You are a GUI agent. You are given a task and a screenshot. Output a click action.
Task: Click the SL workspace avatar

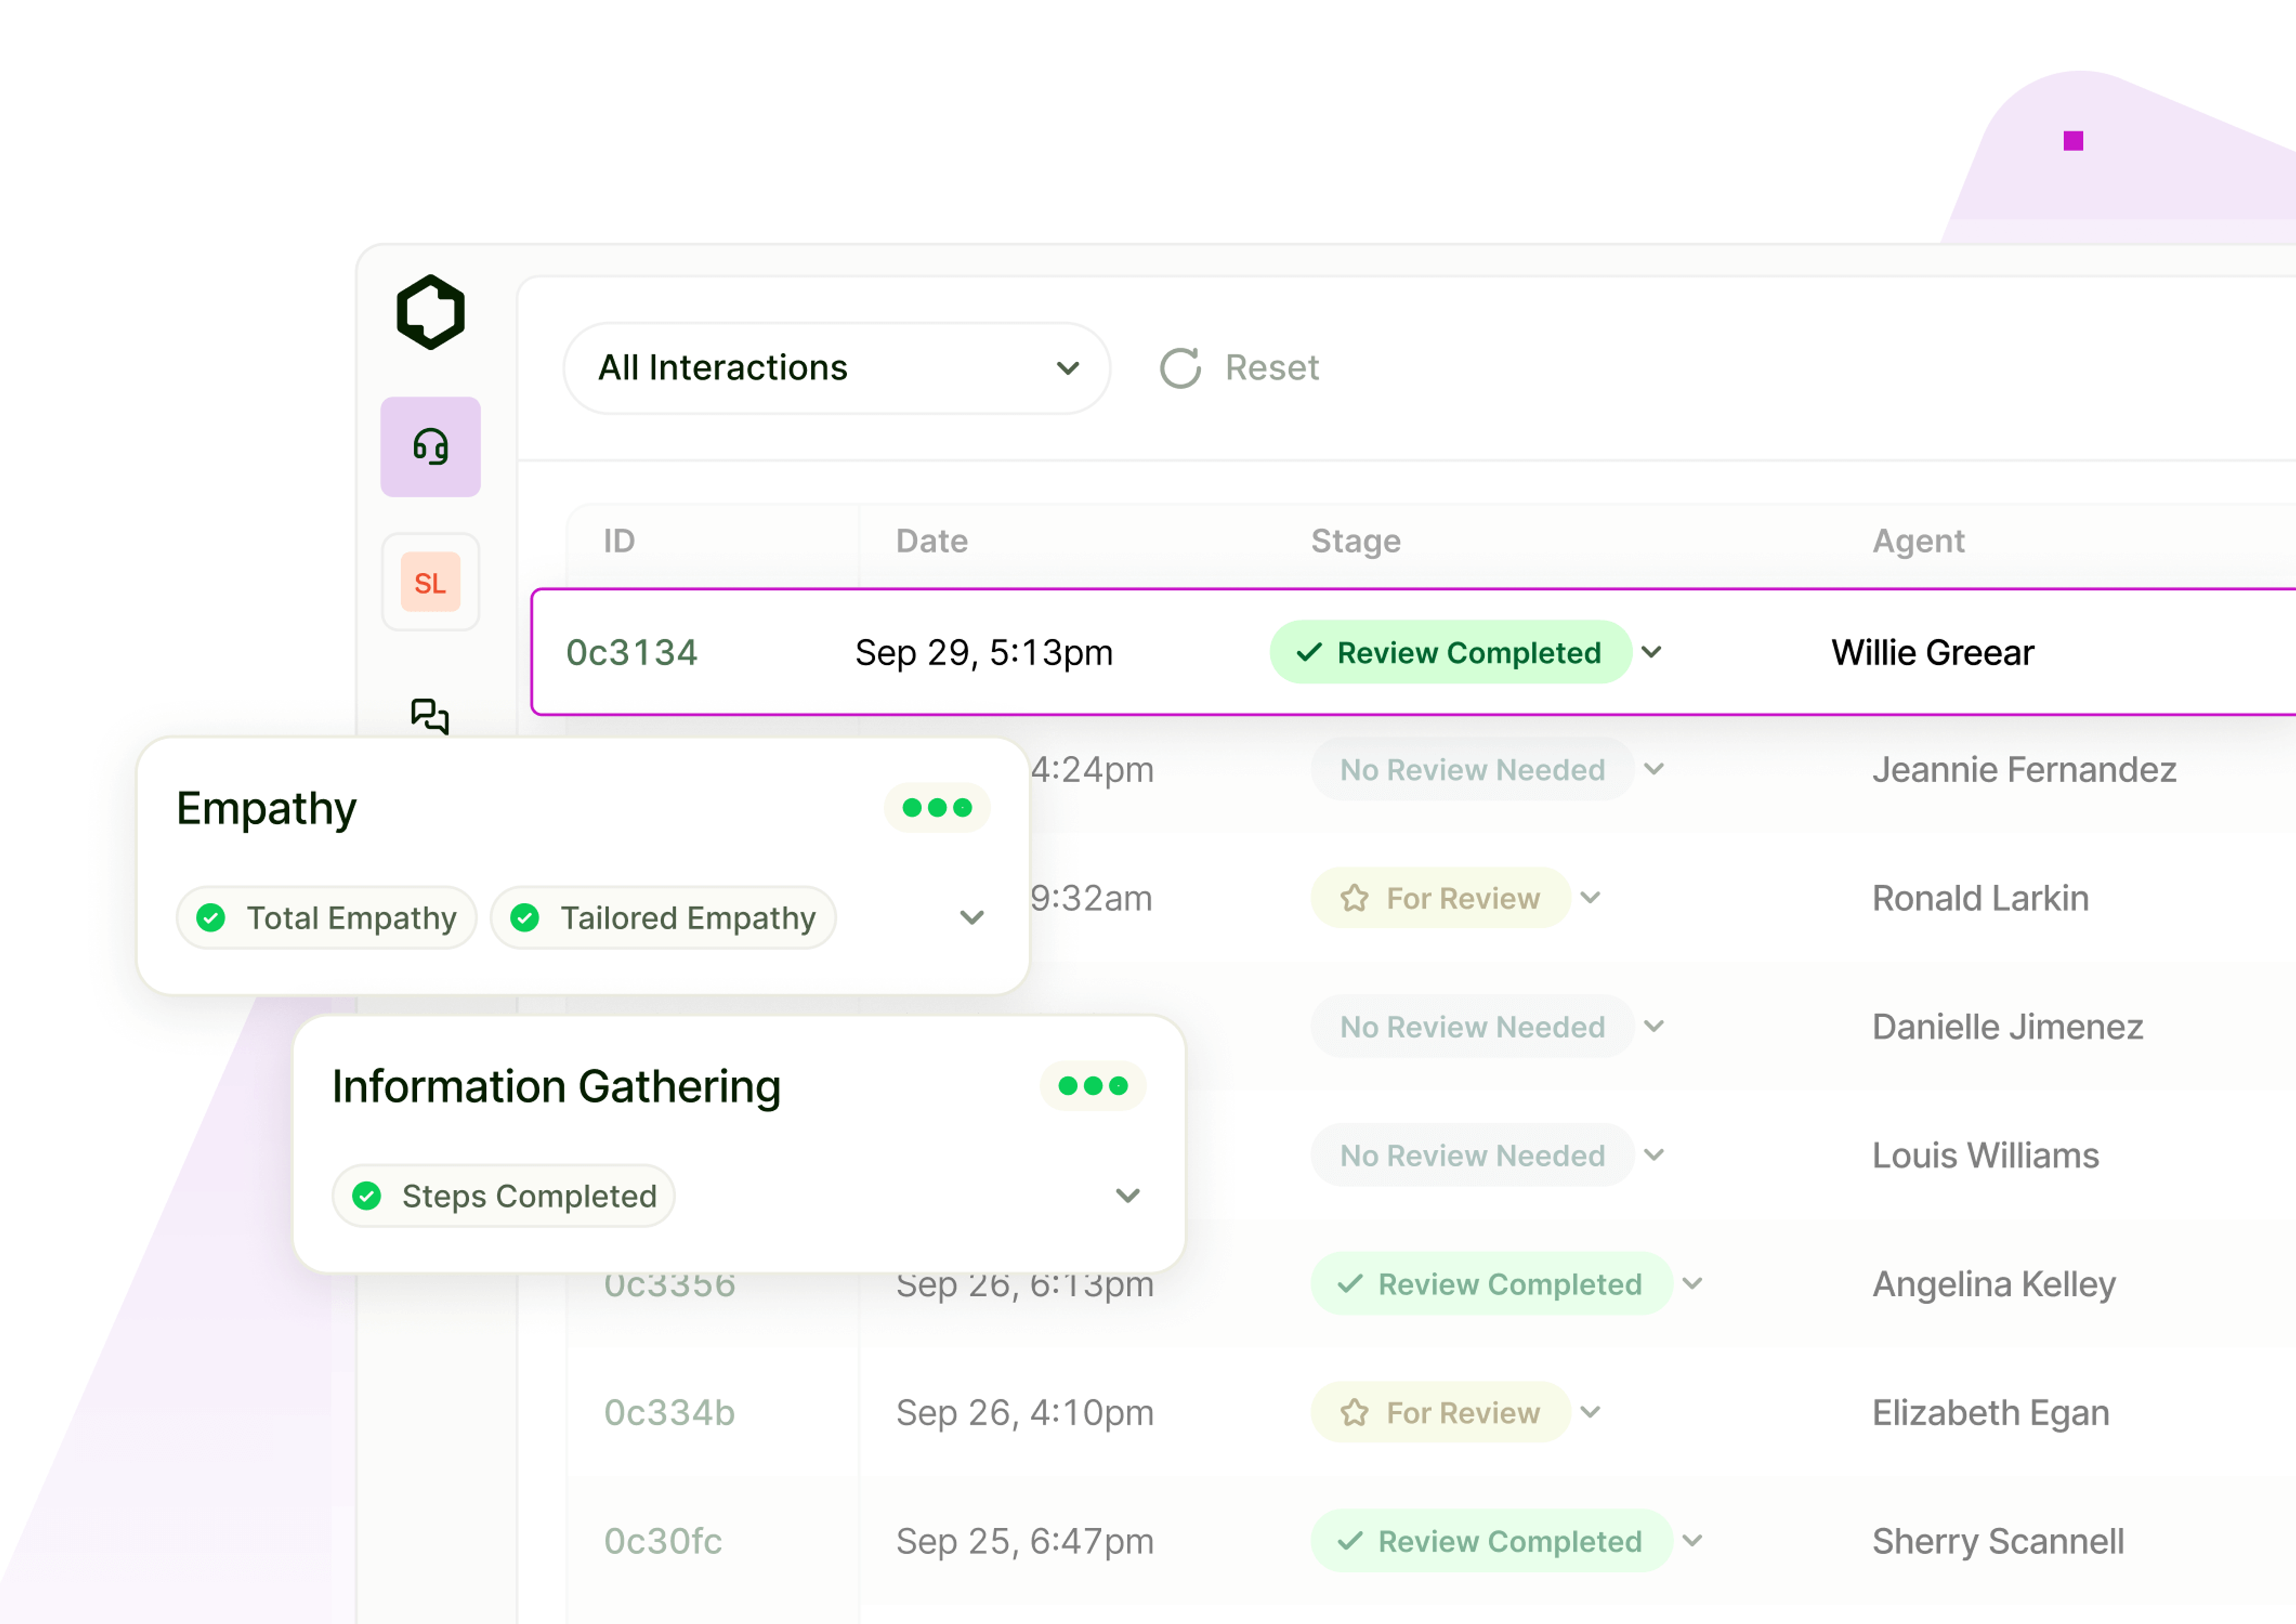point(430,582)
